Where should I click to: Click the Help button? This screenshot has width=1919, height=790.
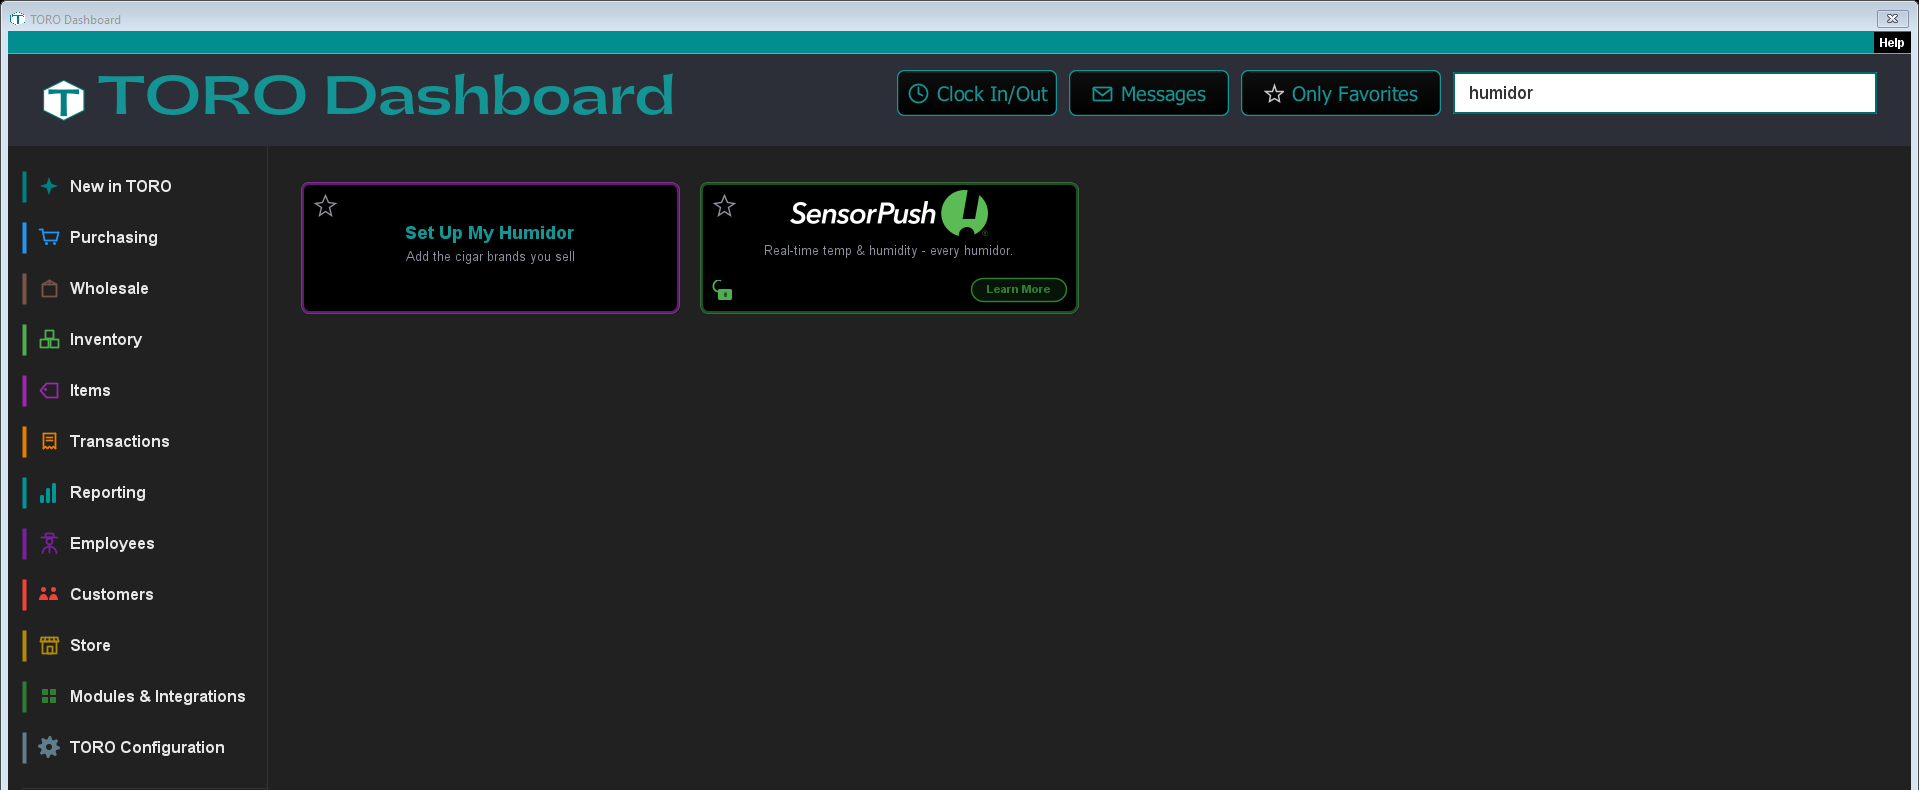point(1891,42)
